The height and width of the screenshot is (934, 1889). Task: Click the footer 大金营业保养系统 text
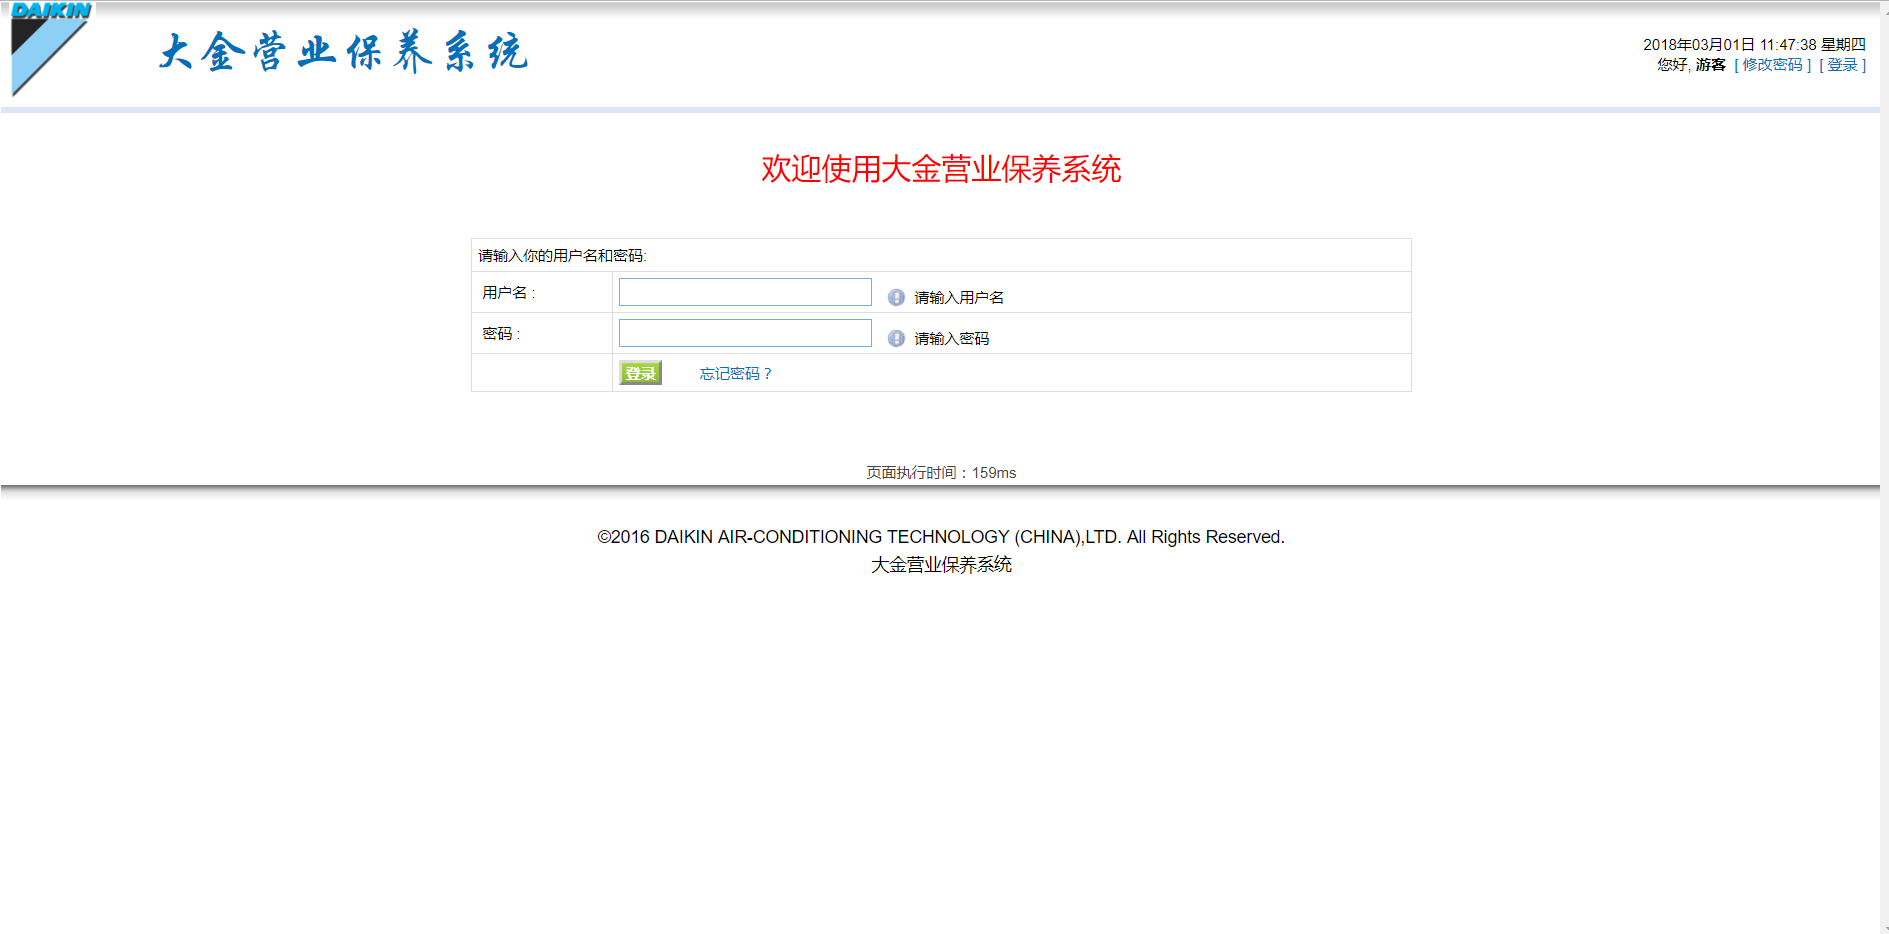point(941,565)
